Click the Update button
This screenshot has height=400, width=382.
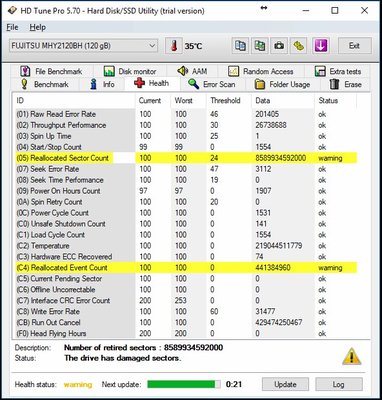click(285, 384)
